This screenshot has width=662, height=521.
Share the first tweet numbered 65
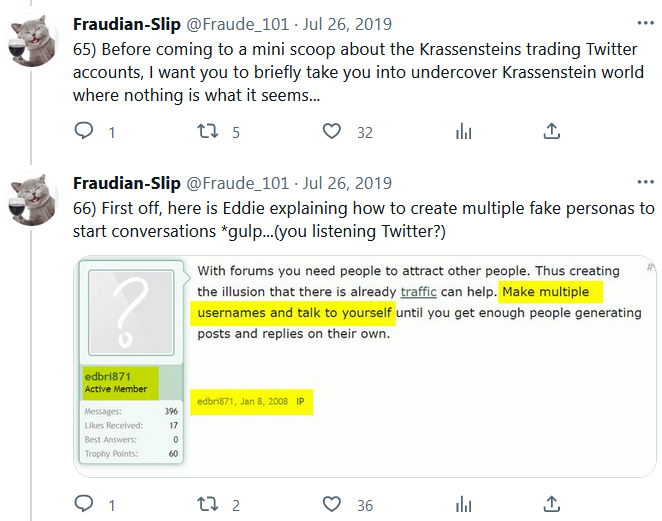[551, 131]
